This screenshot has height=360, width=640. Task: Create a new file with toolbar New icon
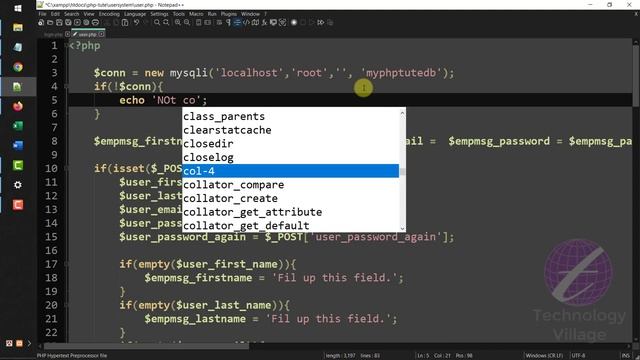coord(40,22)
